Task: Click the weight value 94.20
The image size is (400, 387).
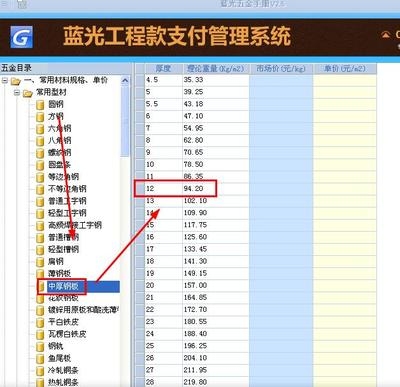Action: click(x=193, y=189)
